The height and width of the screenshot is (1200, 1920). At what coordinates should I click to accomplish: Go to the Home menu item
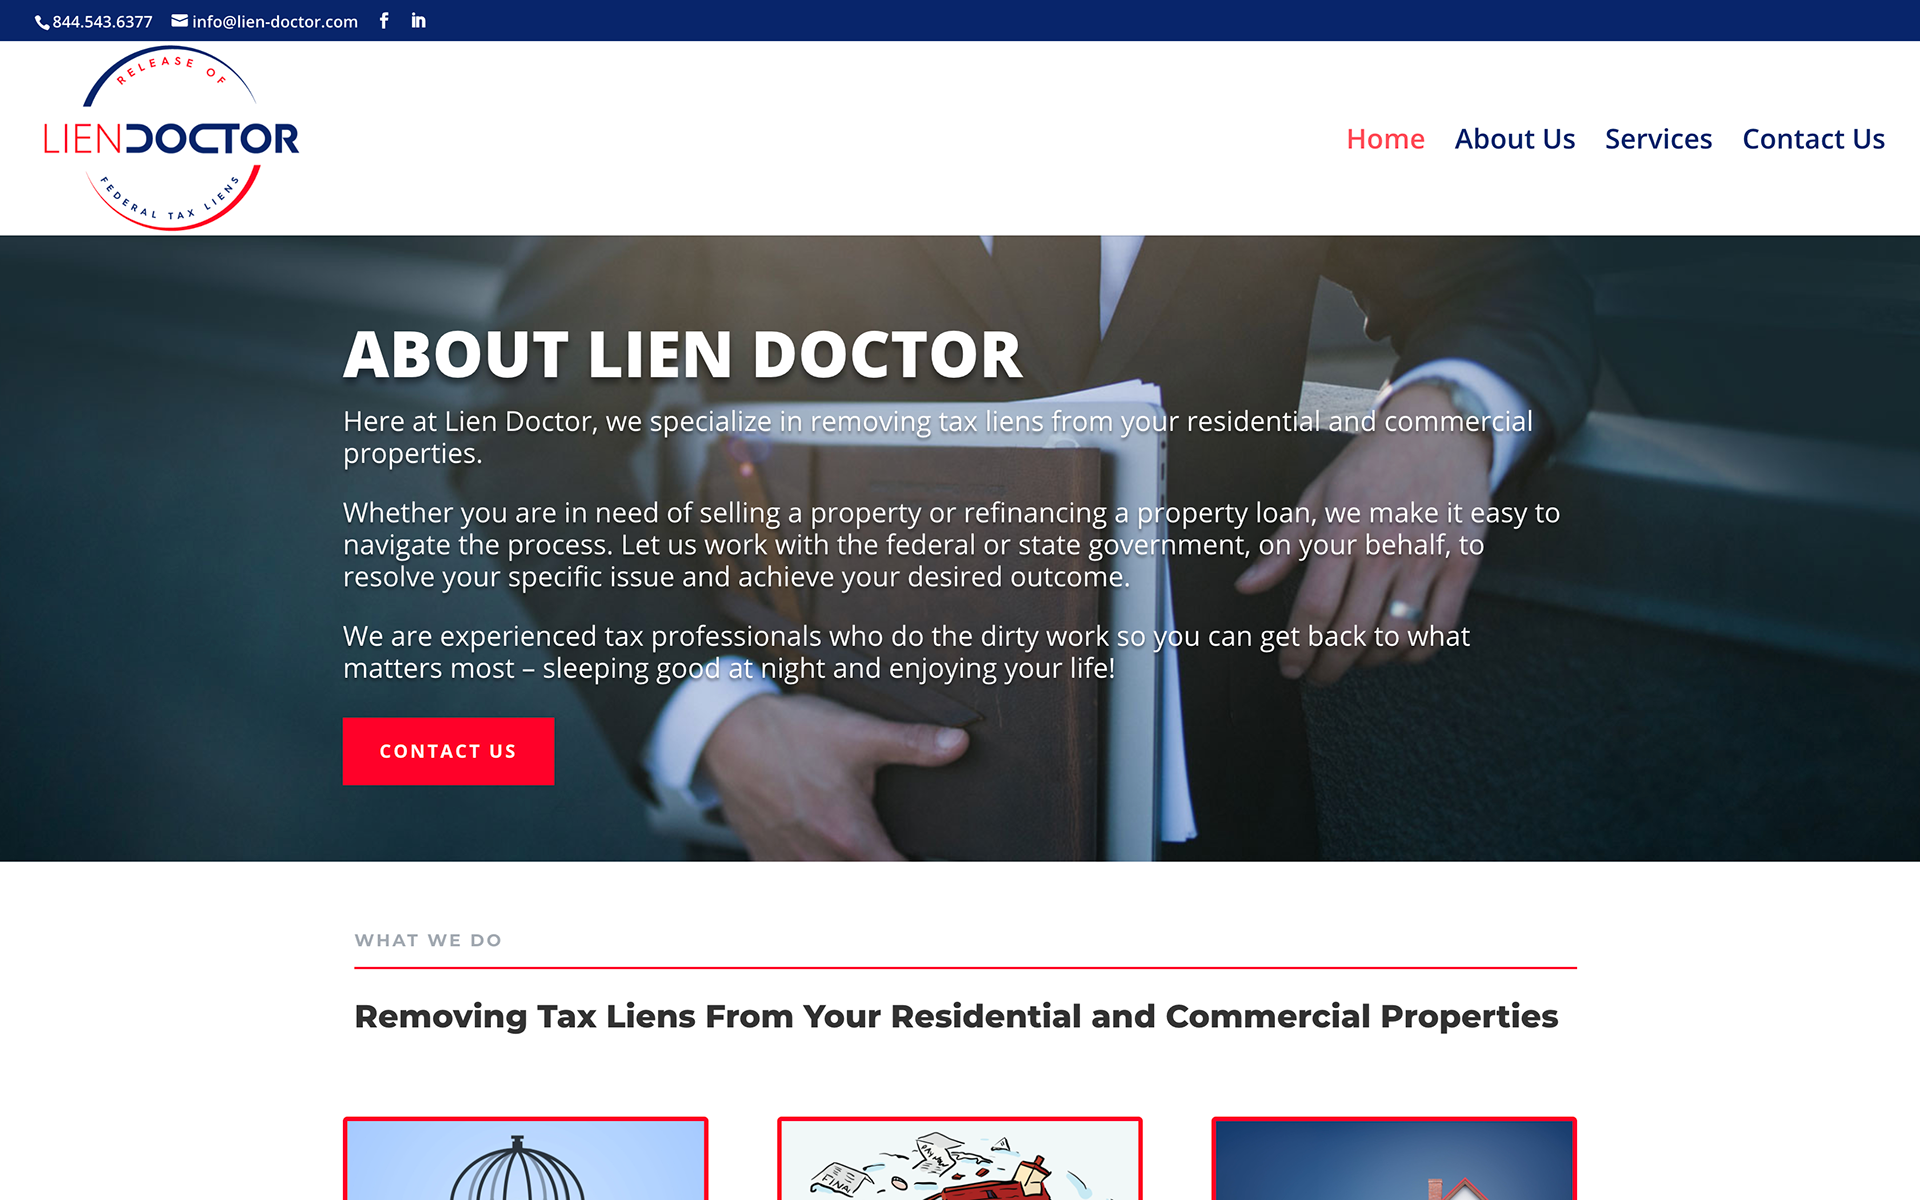[x=1385, y=139]
